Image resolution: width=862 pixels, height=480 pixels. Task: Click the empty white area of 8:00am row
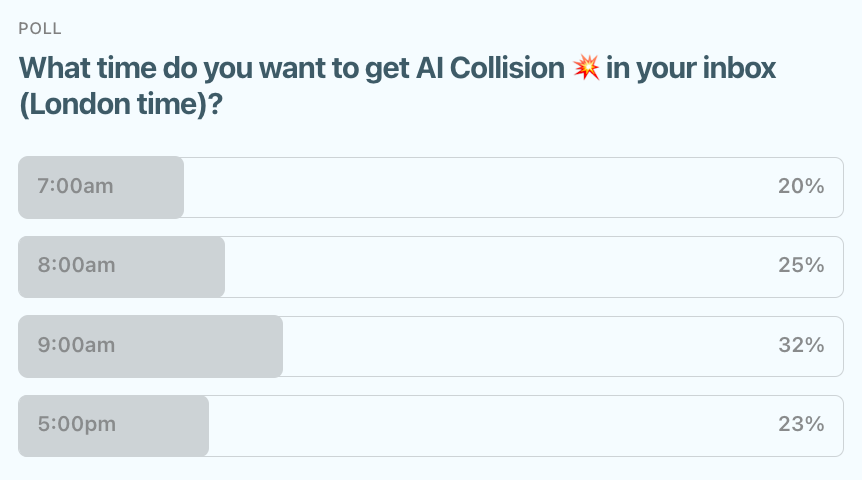(x=500, y=267)
